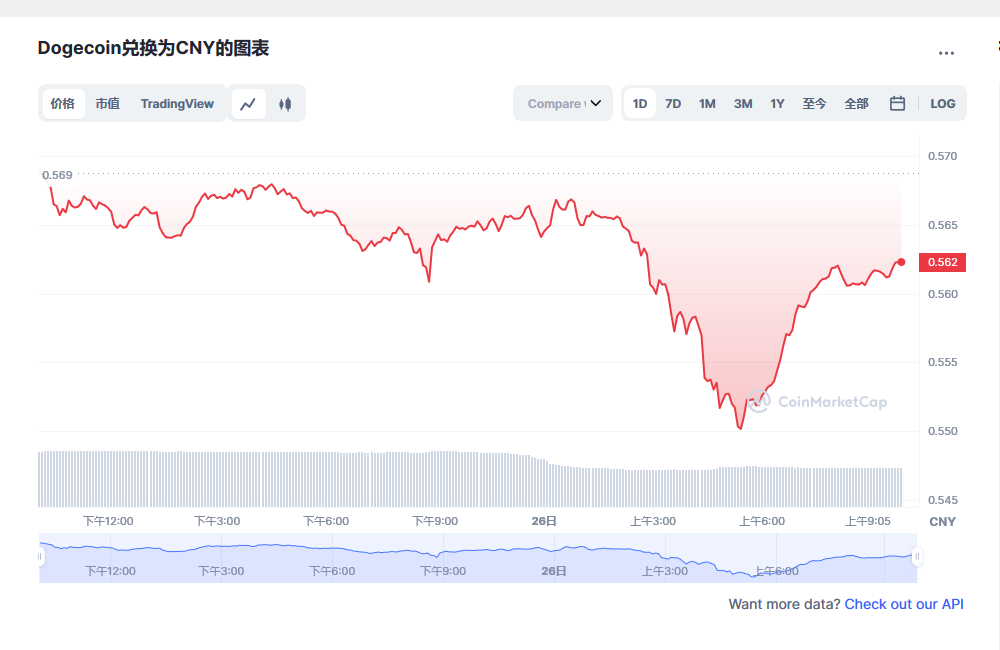Click the red endpoint dot on chart line

pos(901,262)
